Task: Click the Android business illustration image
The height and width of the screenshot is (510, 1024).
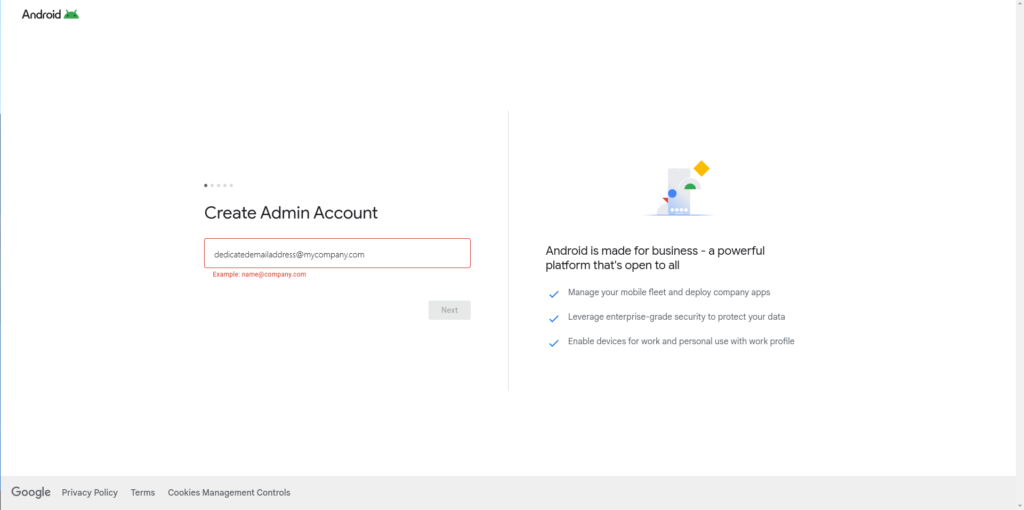Action: pyautogui.click(x=678, y=189)
